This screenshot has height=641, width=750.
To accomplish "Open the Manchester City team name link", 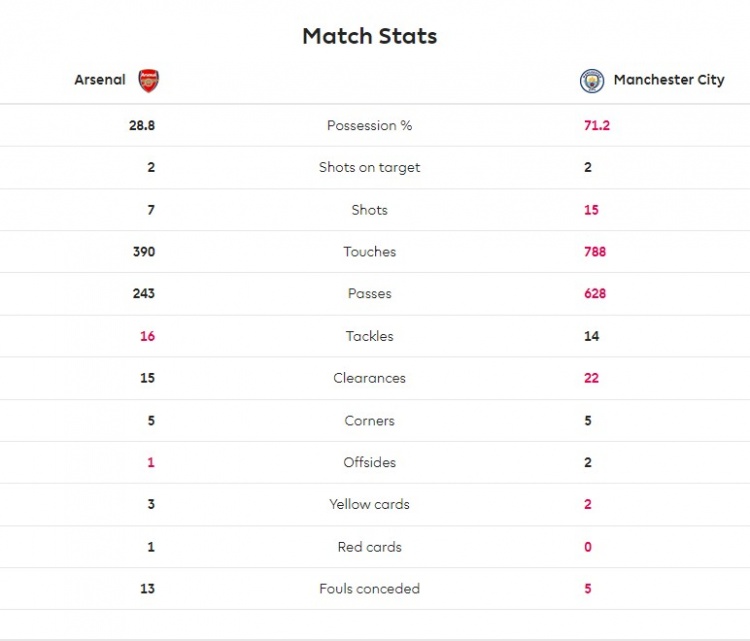I will pyautogui.click(x=669, y=79).
